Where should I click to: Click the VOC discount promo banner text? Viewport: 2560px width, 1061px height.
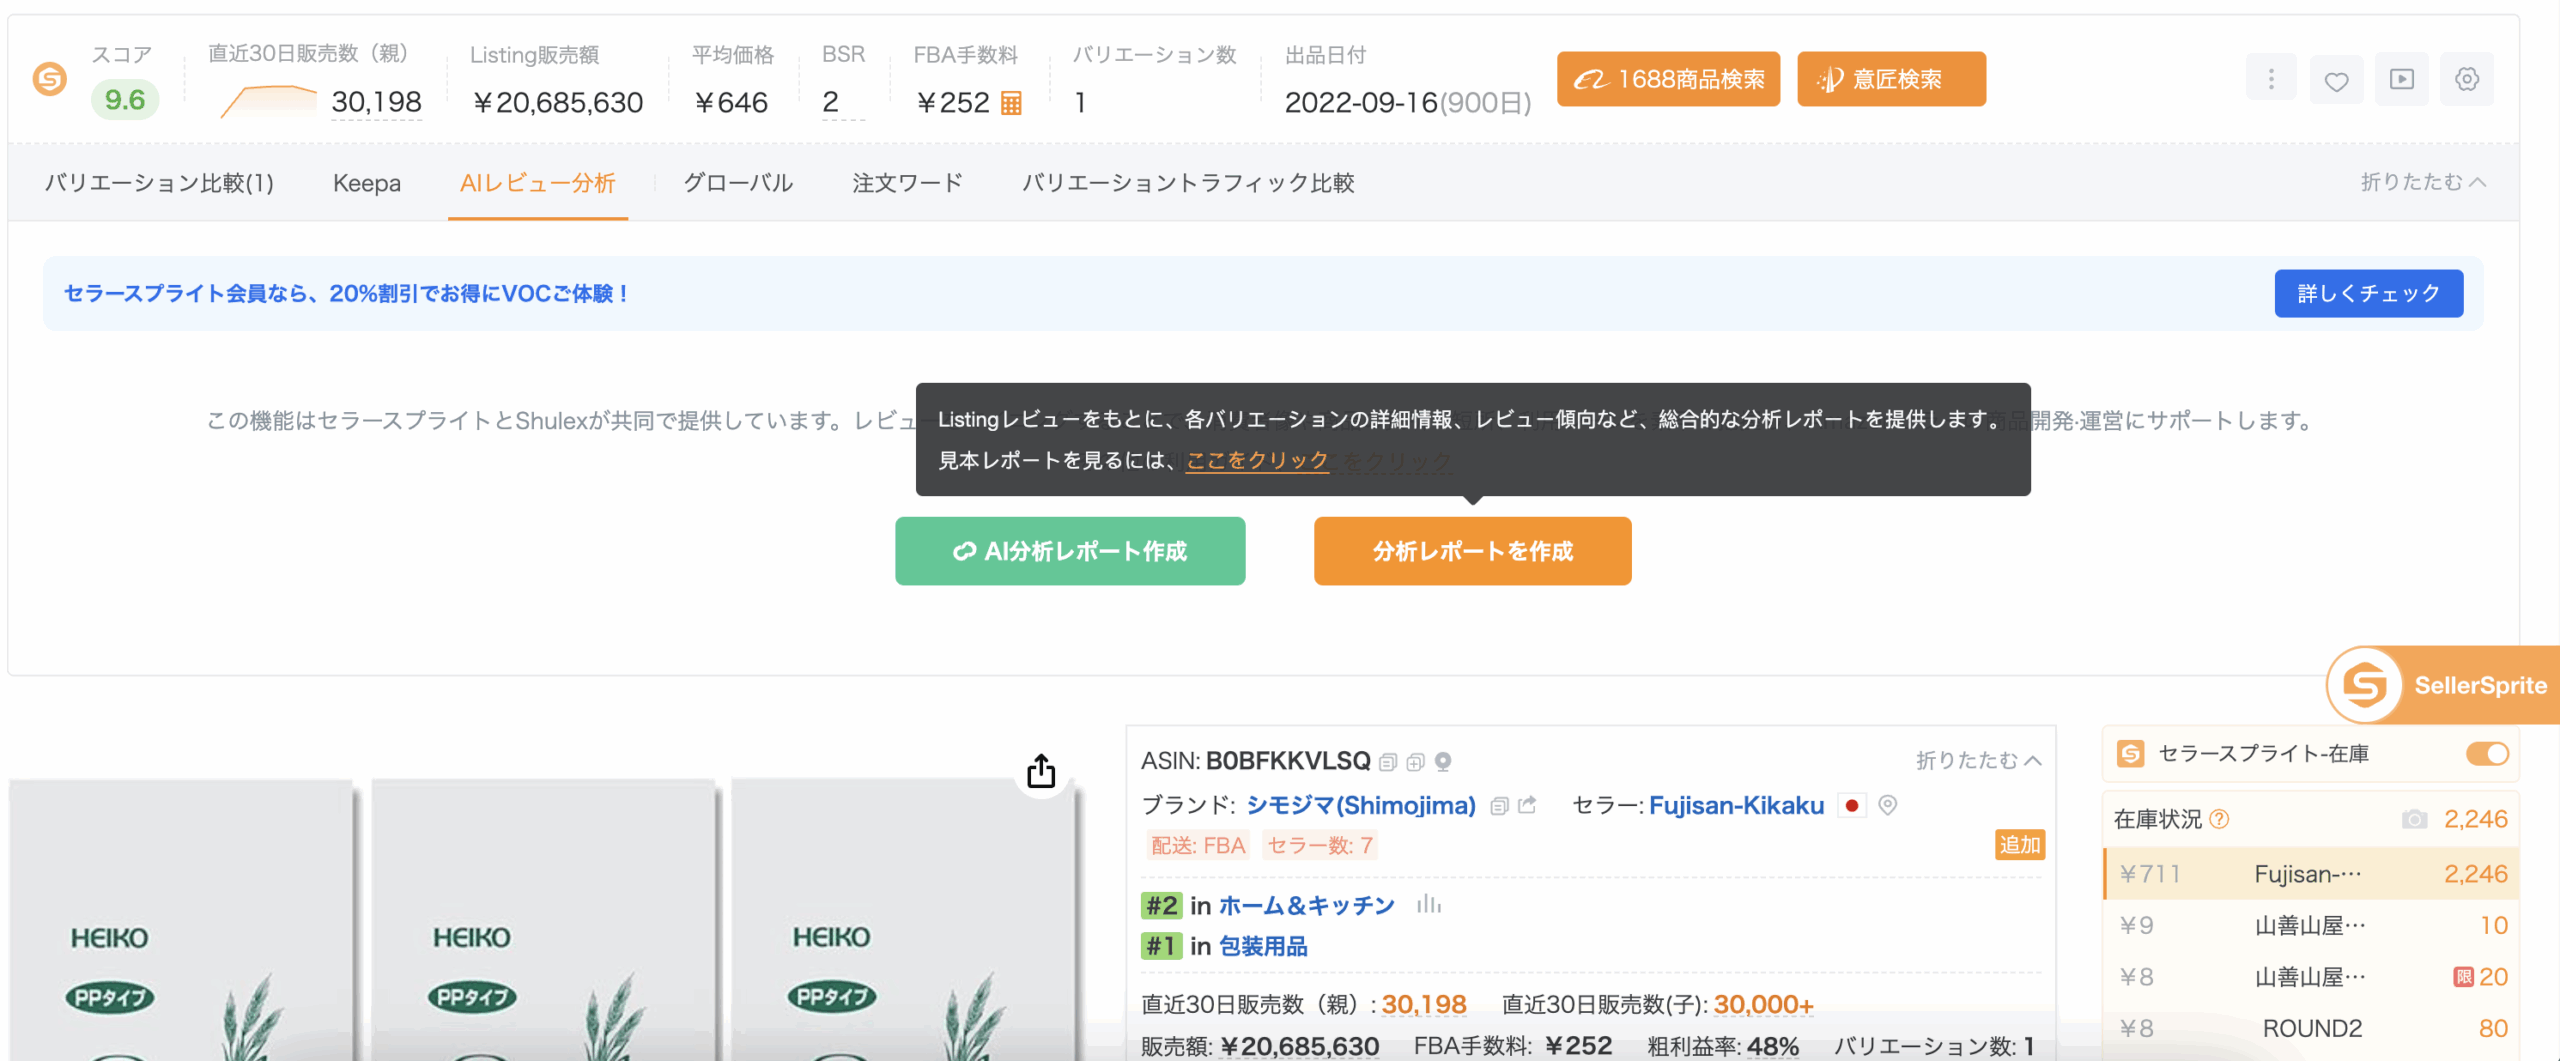coord(346,293)
